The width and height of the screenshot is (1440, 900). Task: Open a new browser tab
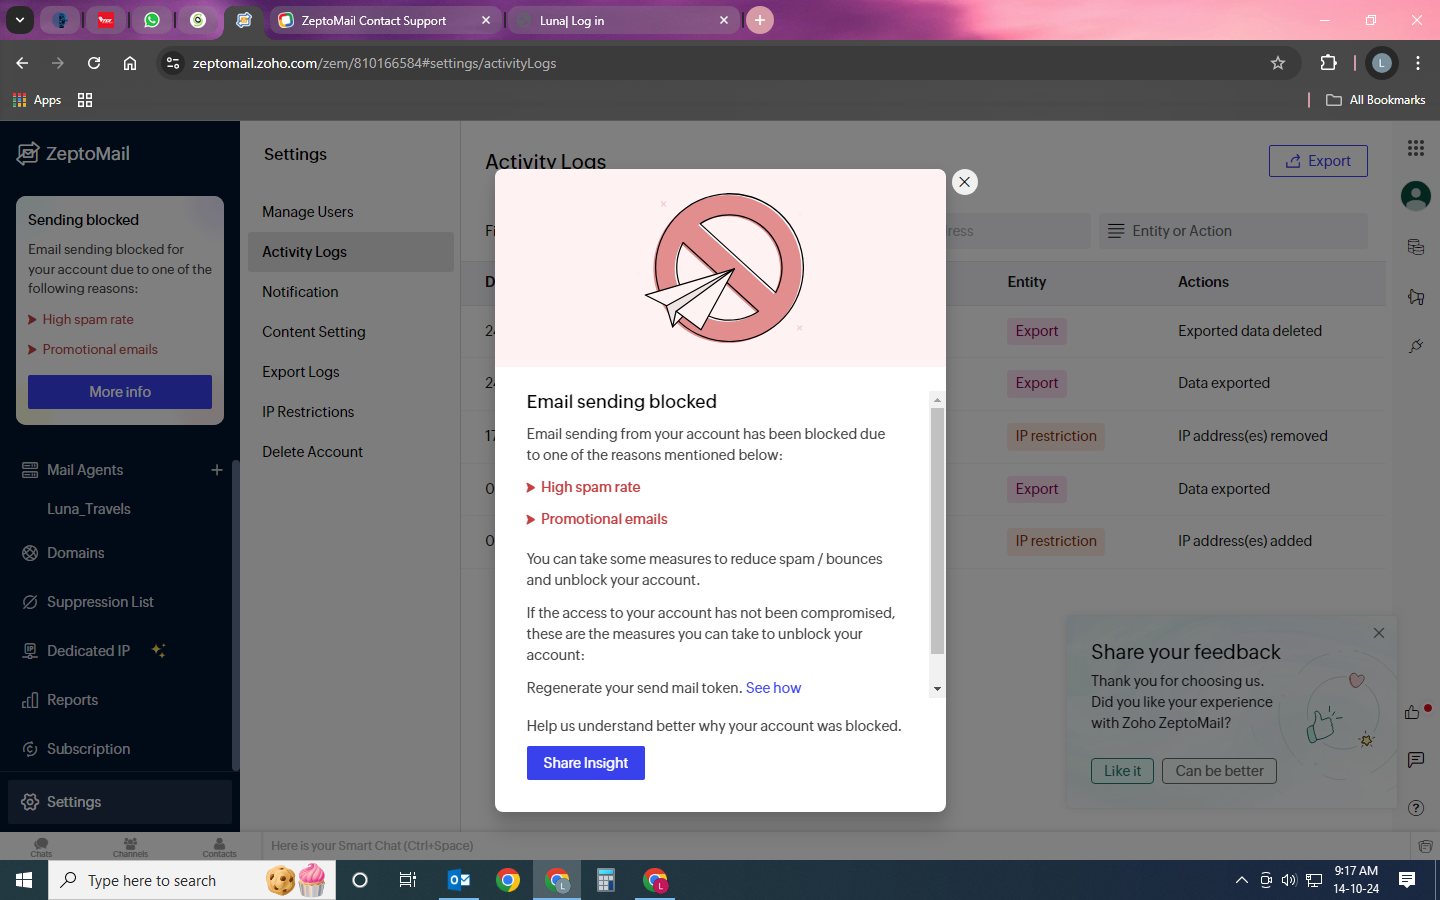click(760, 20)
